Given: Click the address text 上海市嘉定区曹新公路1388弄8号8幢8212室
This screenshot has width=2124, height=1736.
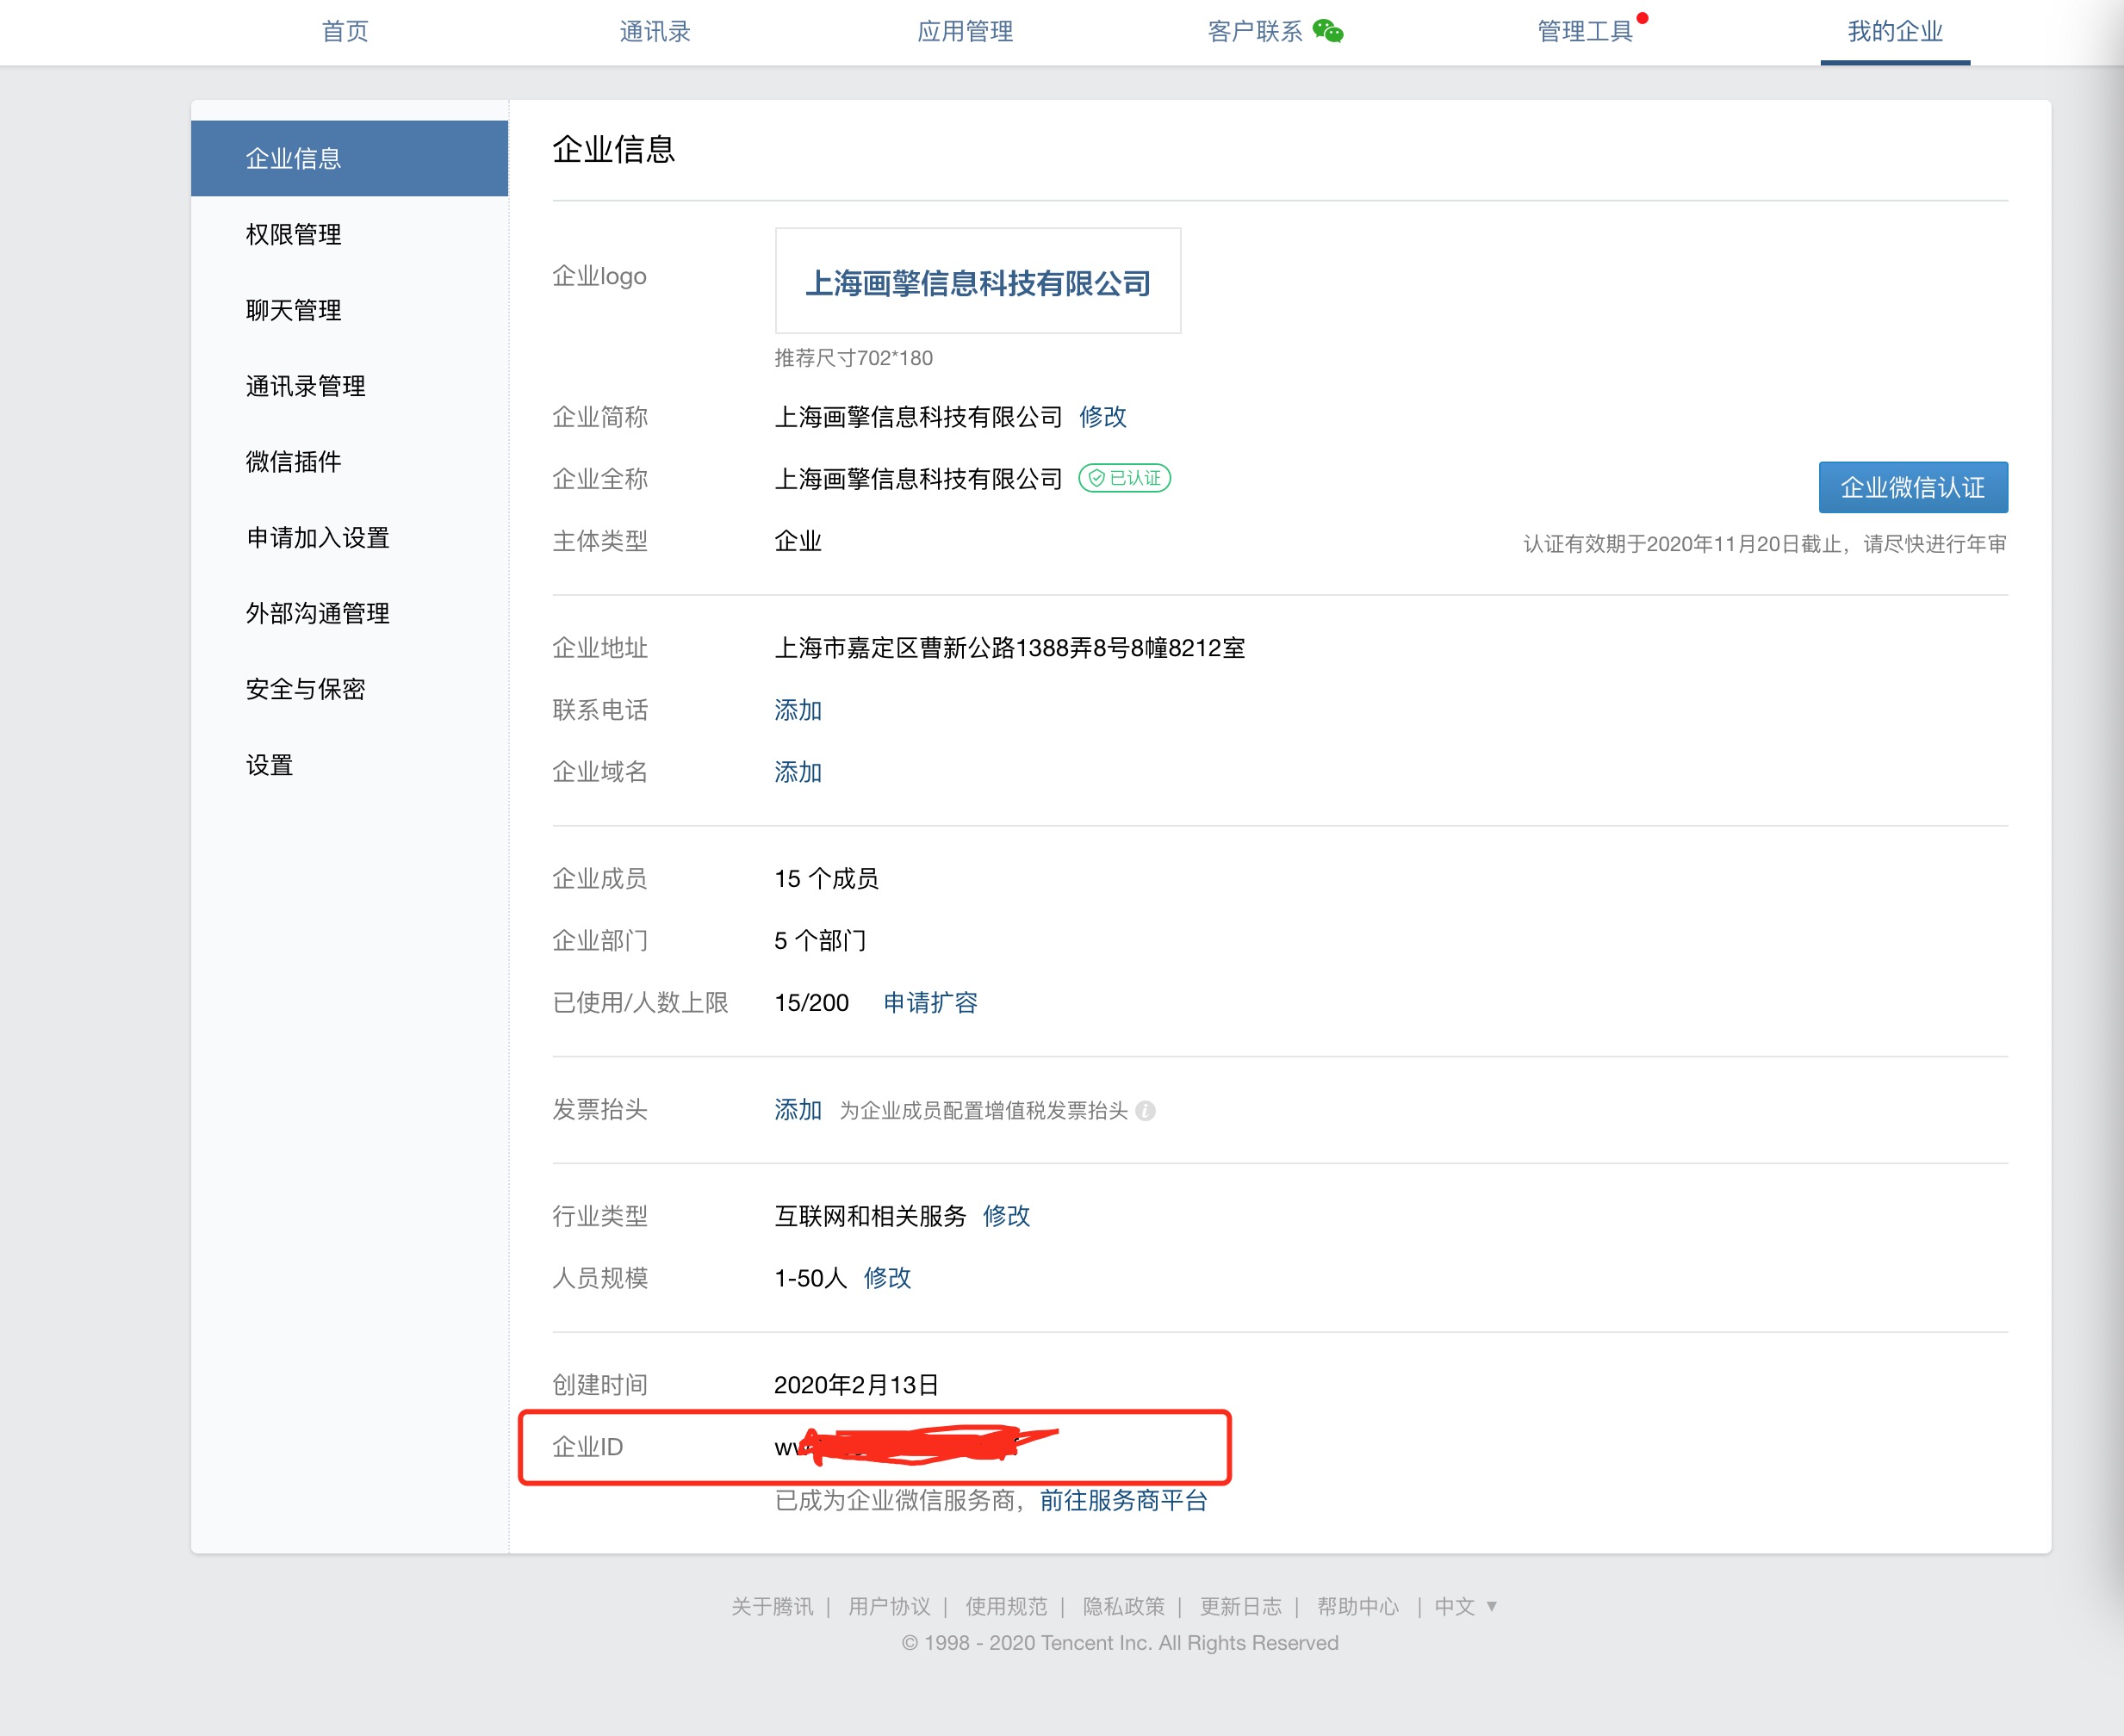Looking at the screenshot, I should pyautogui.click(x=1009, y=648).
